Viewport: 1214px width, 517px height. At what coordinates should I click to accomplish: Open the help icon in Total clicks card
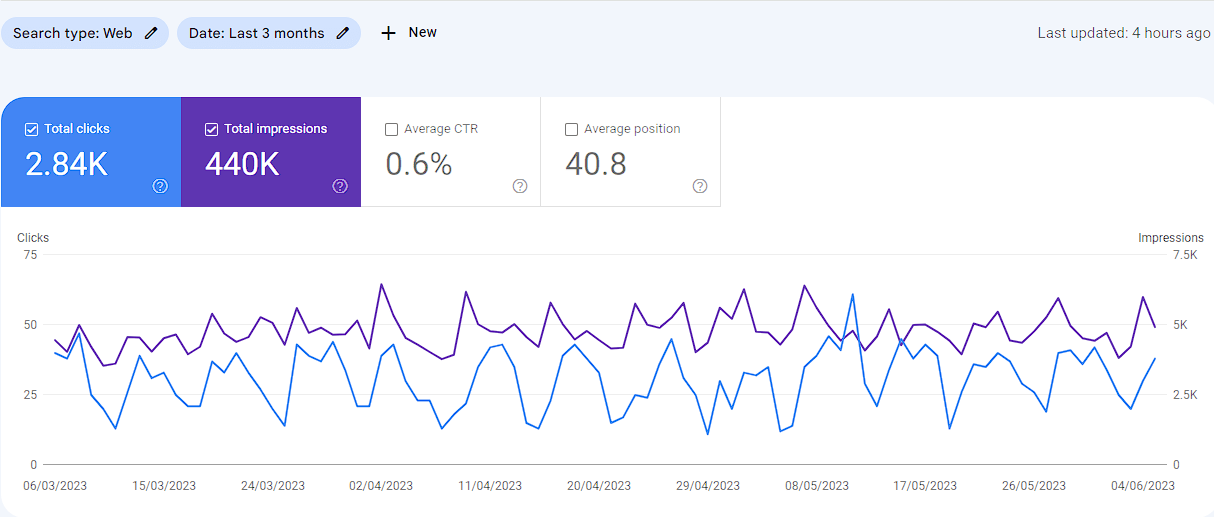(160, 186)
